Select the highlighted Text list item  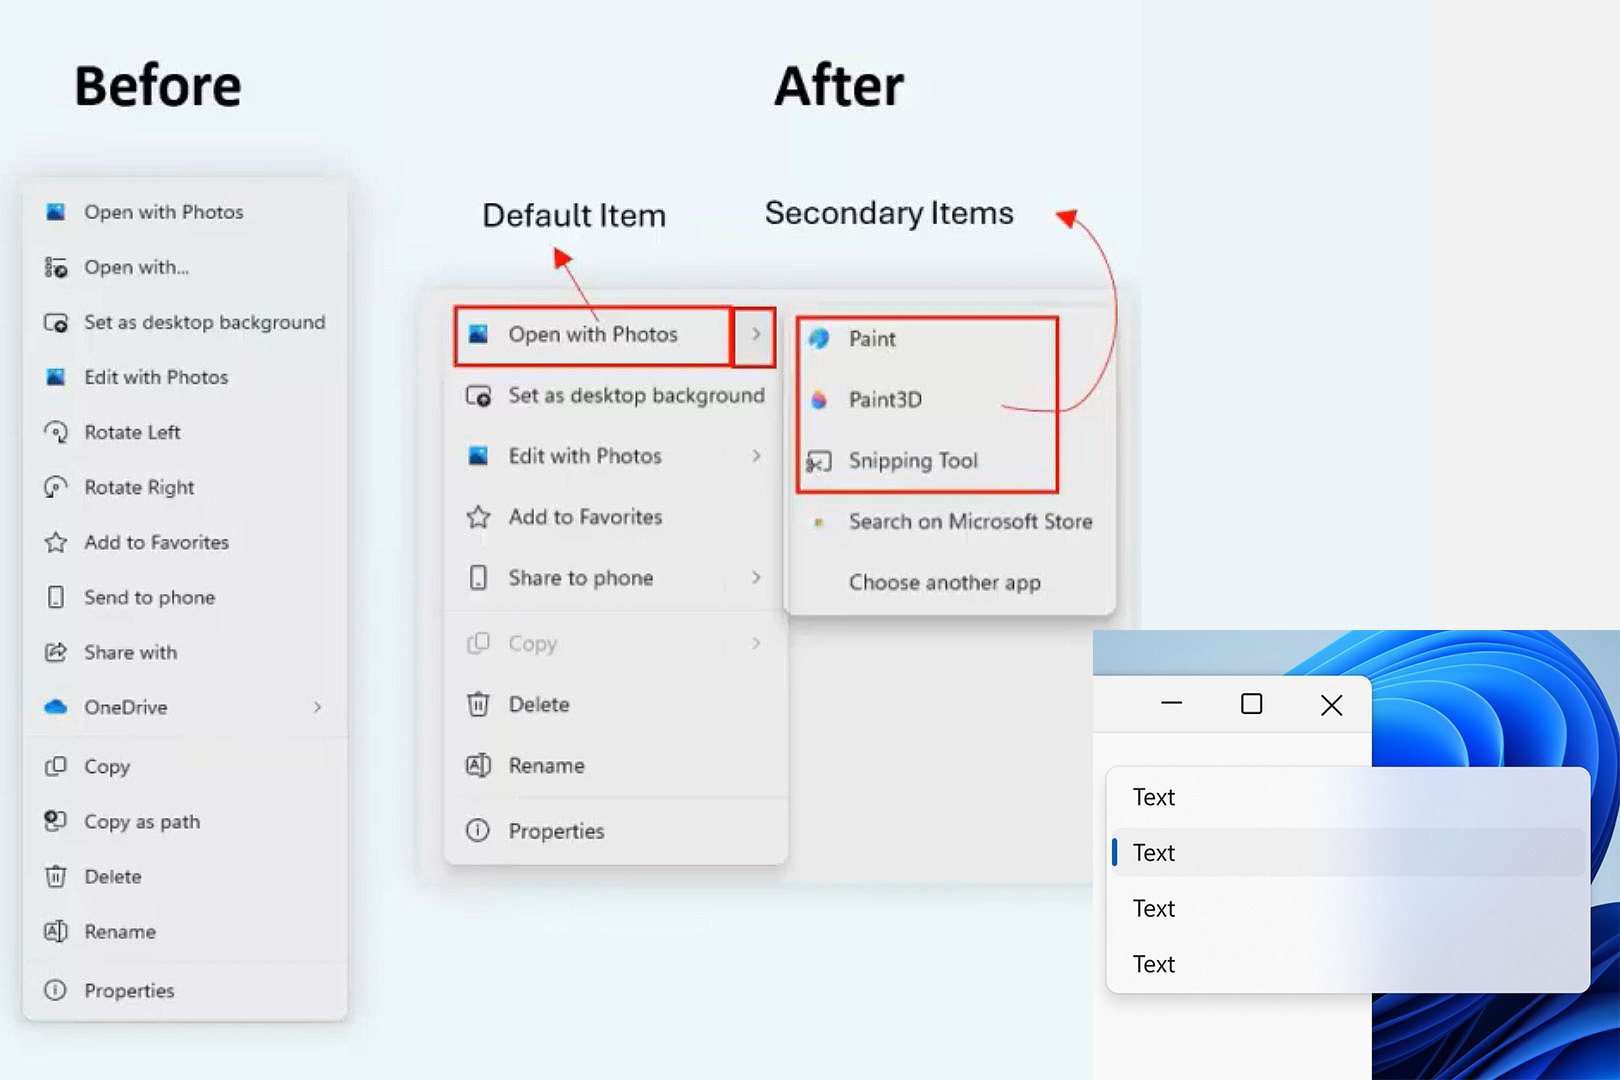(x=1153, y=853)
